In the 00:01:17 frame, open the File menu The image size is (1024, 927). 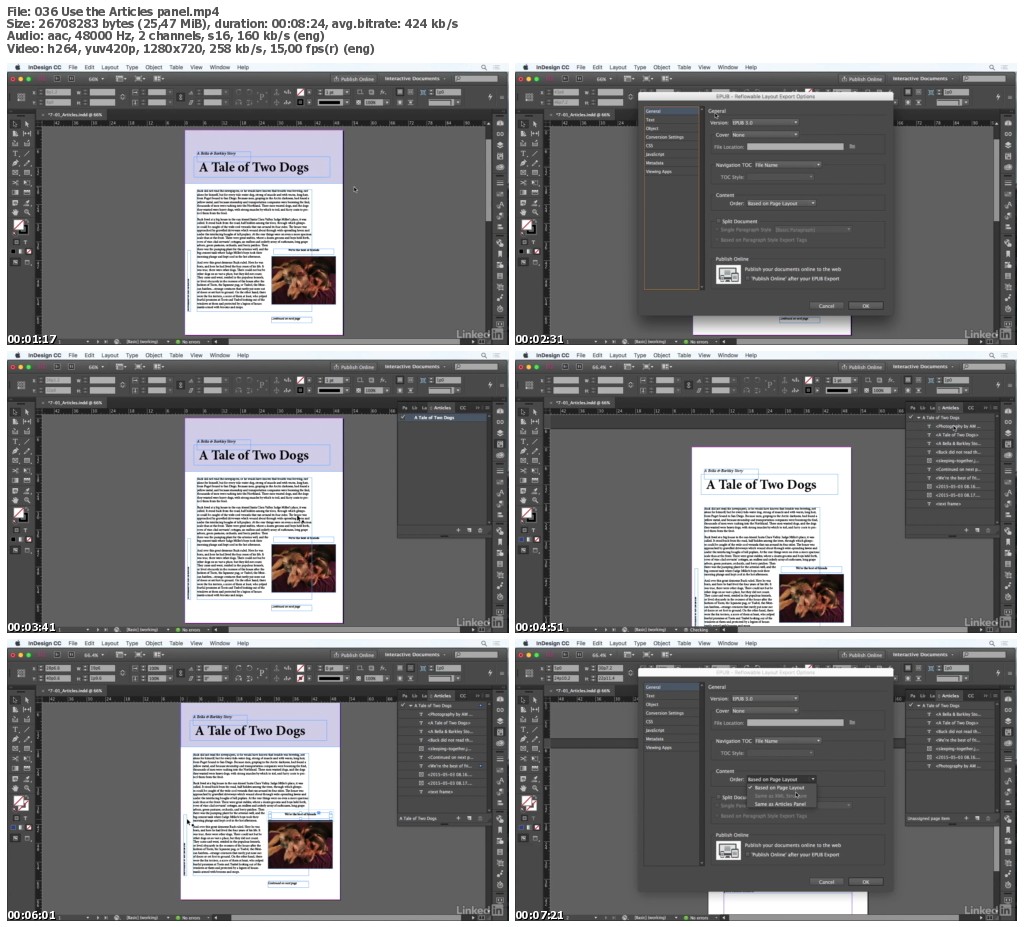coord(73,67)
